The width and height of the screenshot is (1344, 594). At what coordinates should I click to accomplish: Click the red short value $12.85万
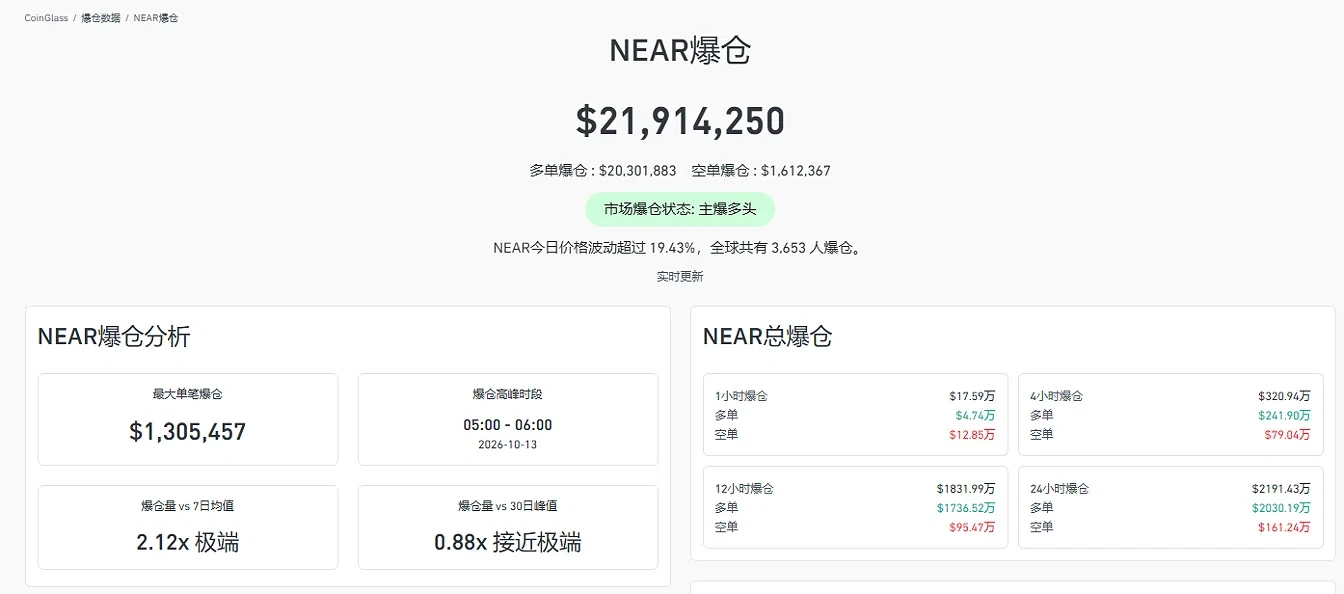(x=972, y=434)
